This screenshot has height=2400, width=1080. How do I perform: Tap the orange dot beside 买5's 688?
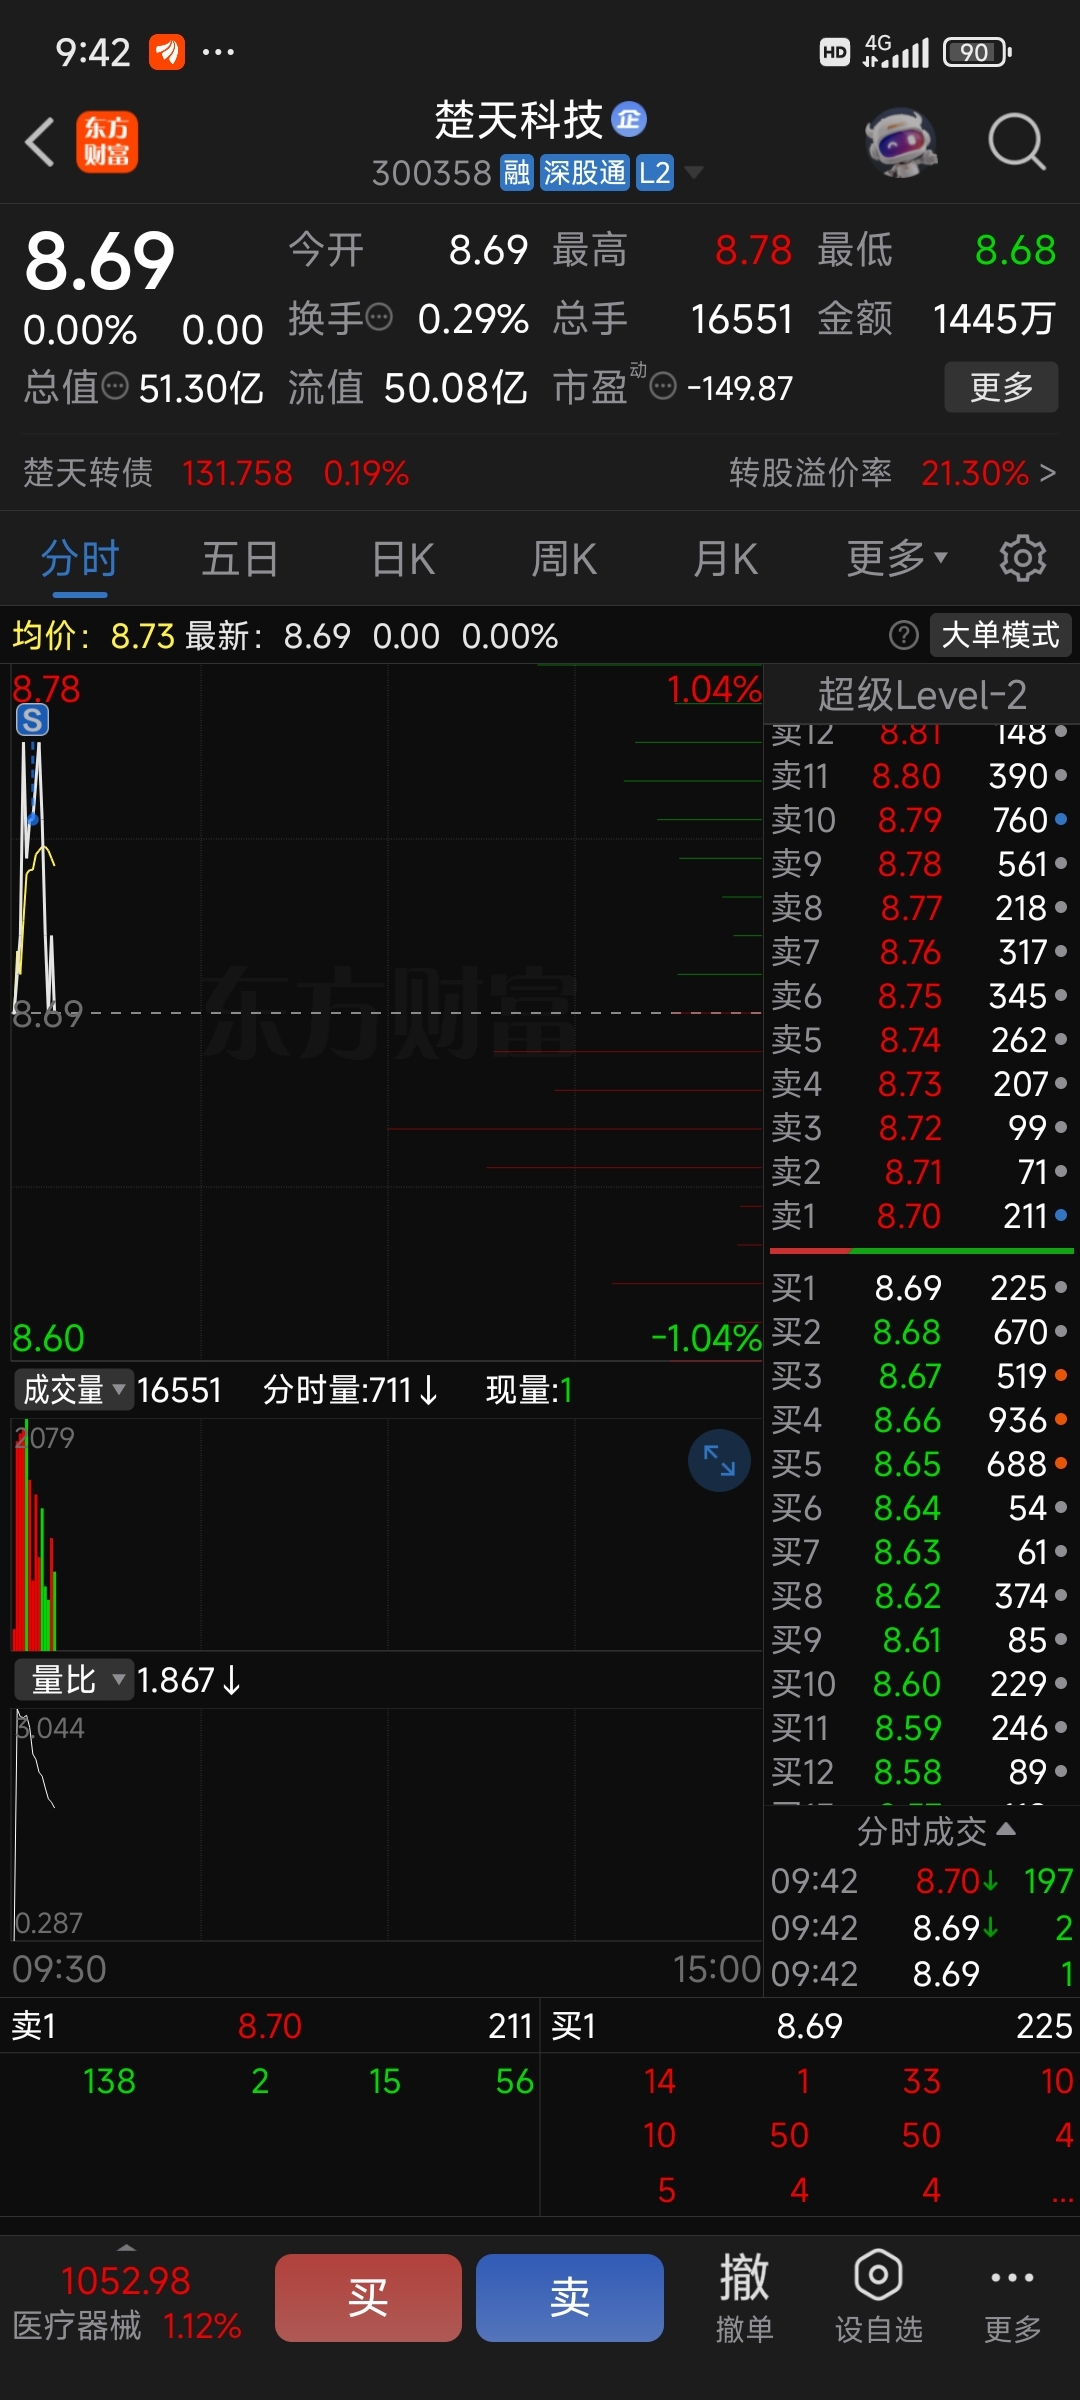click(1061, 1464)
